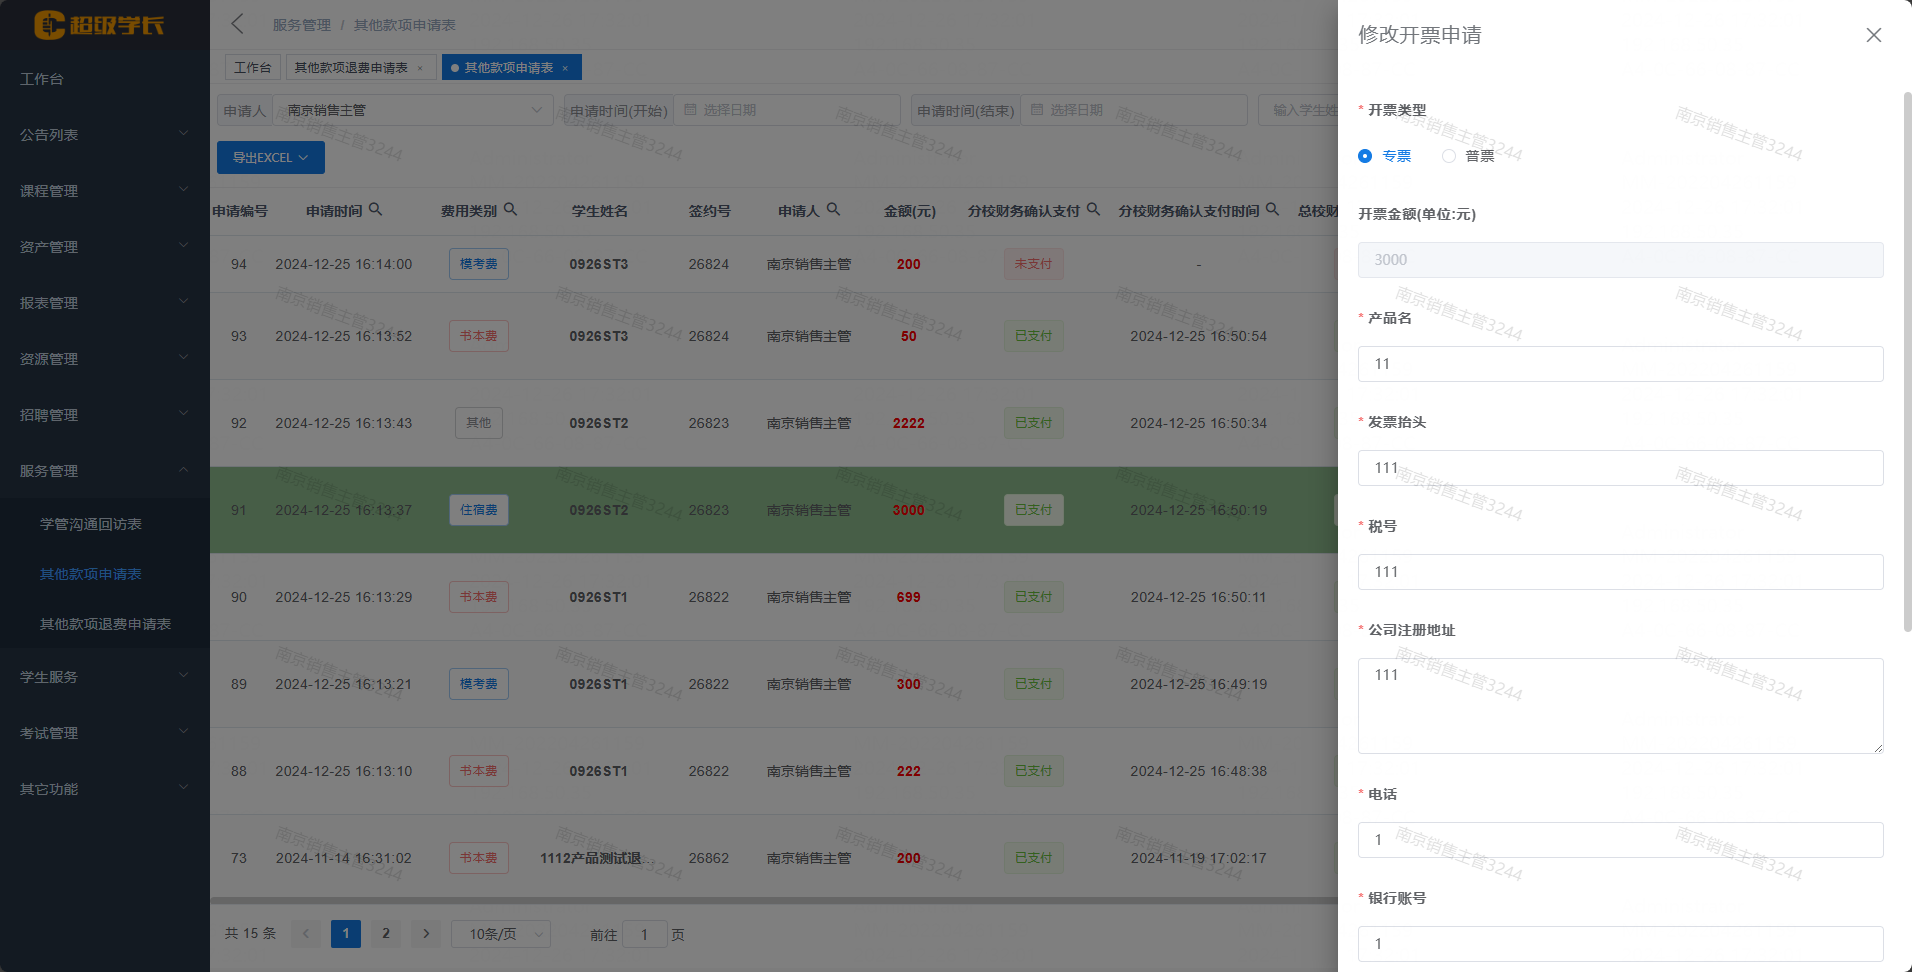Viewport: 1912px width, 972px height.
Task: Click search icon beside 申请人 column
Action: (833, 210)
